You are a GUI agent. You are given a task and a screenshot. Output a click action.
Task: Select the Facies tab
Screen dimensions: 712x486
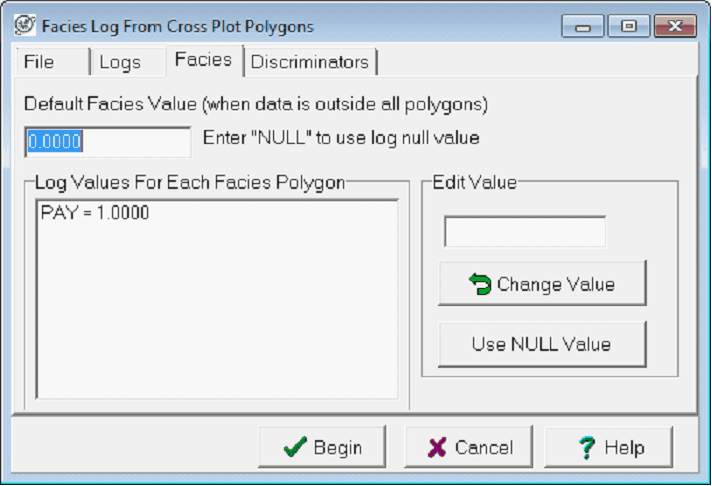203,60
